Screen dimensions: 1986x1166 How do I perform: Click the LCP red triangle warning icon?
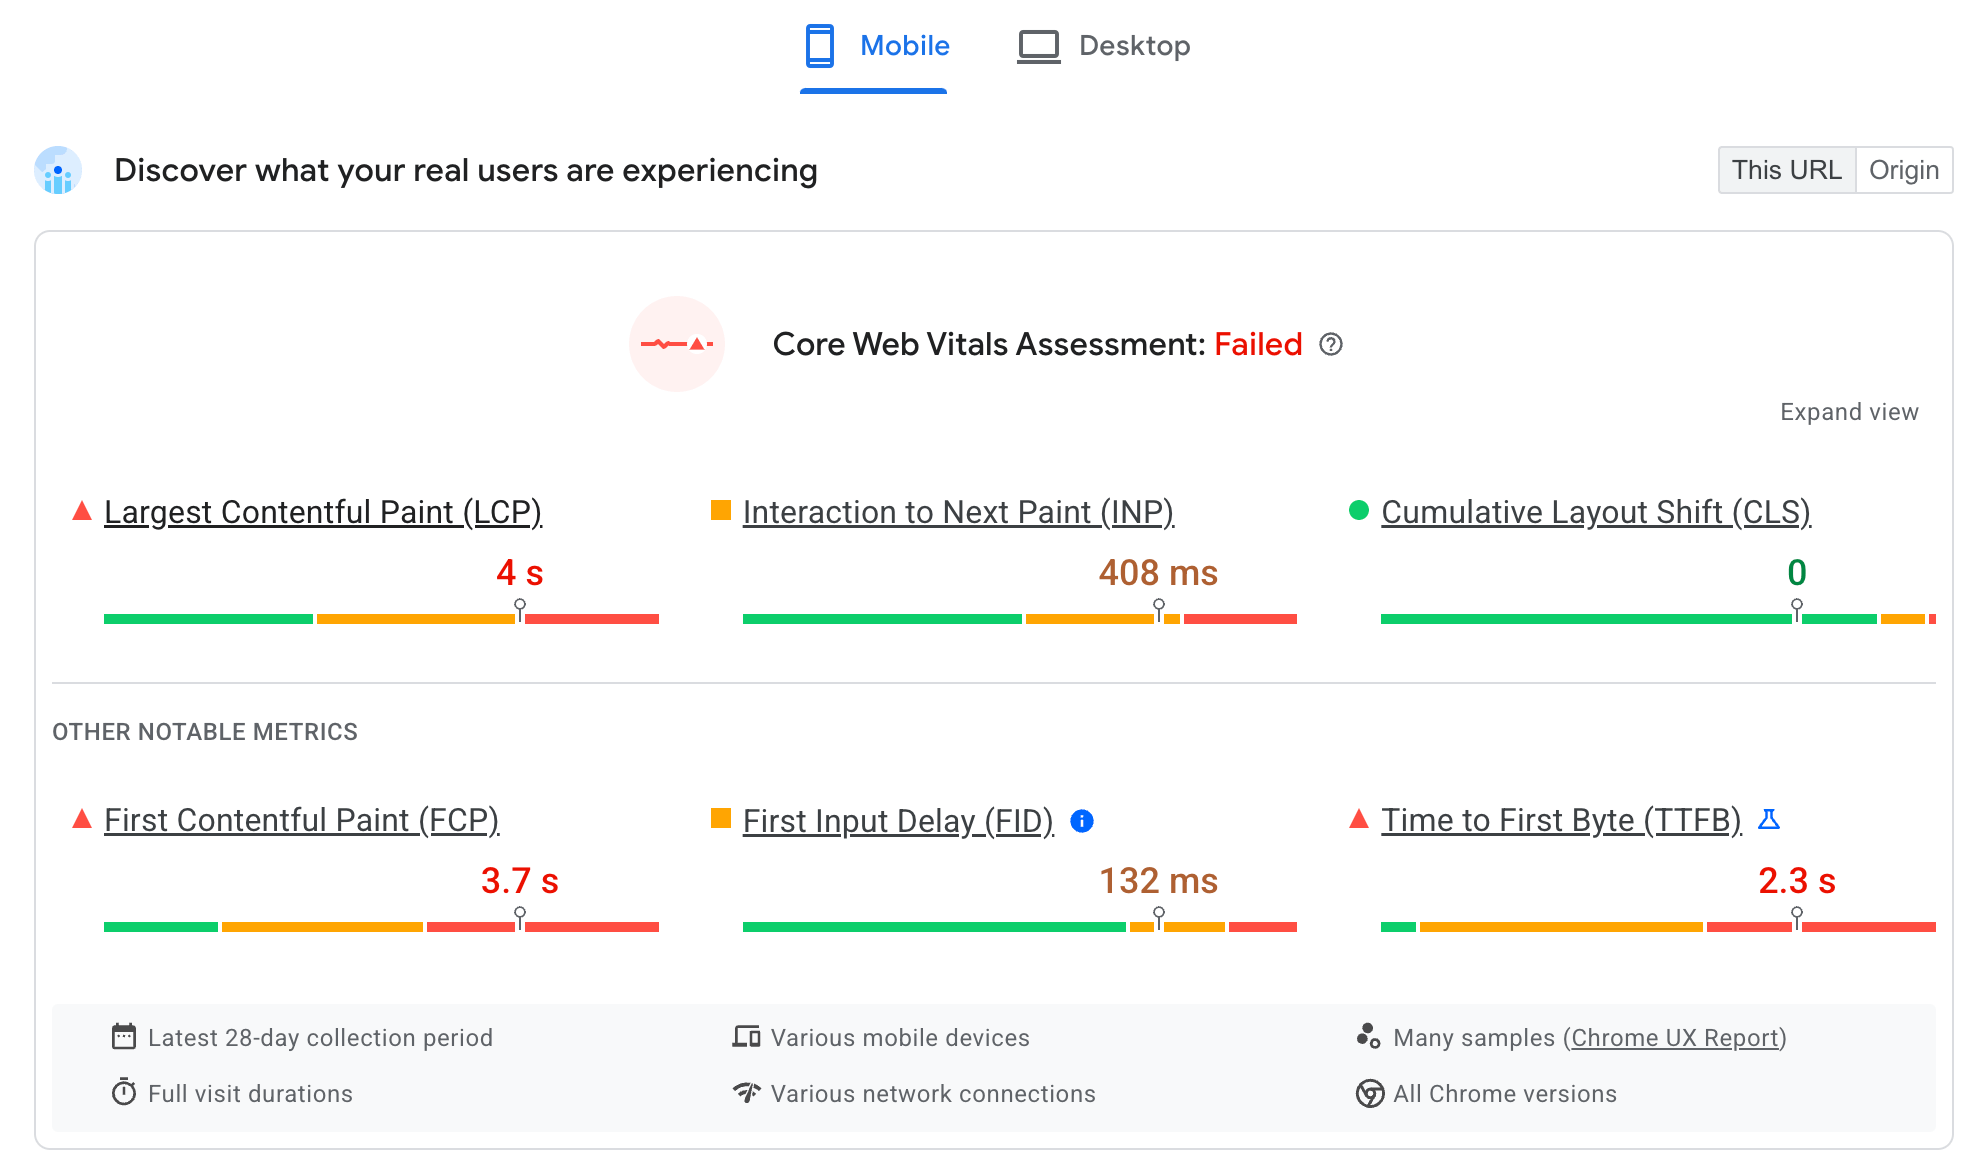point(80,511)
